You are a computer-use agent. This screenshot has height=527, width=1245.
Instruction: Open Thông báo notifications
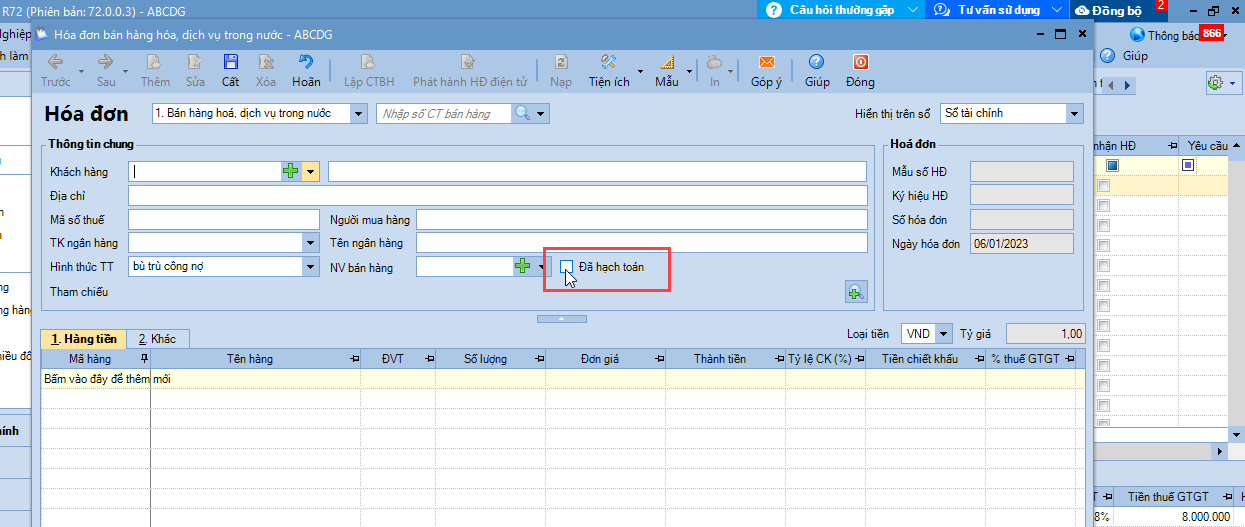tap(1176, 35)
